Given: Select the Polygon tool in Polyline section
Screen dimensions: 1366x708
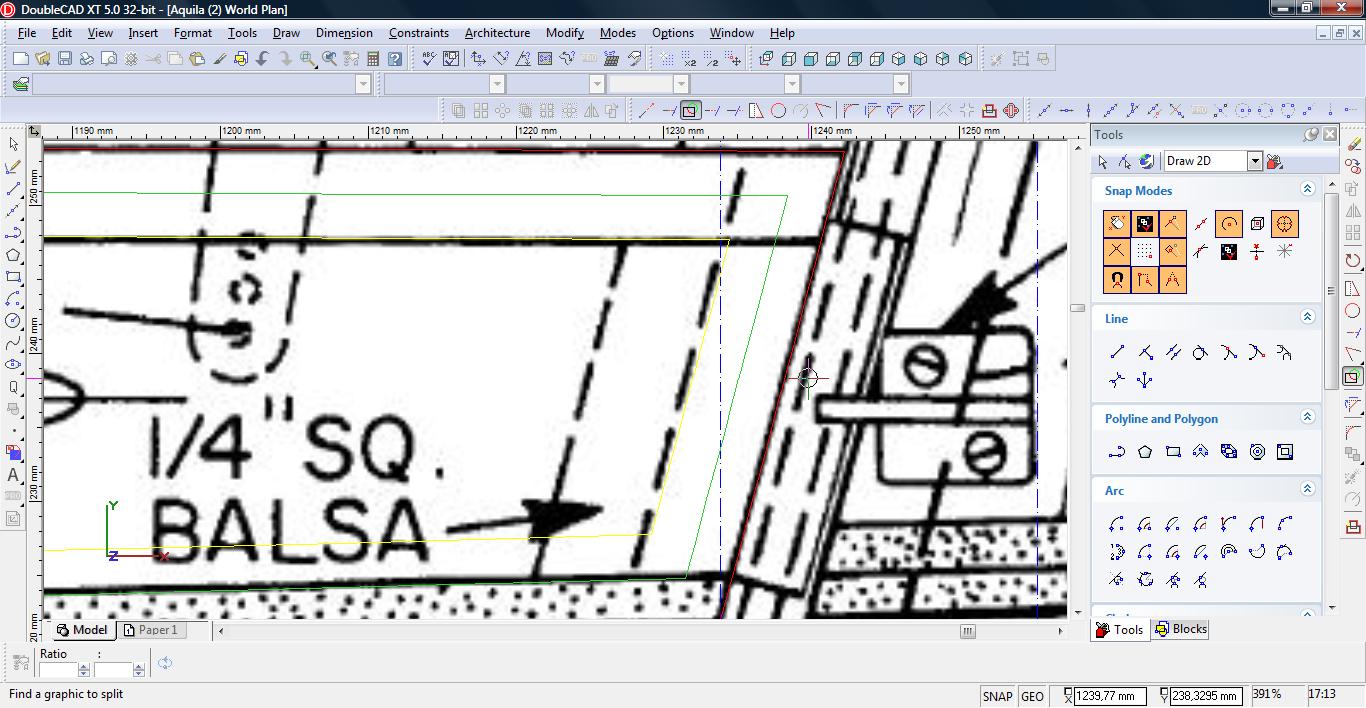Looking at the screenshot, I should coord(1145,452).
